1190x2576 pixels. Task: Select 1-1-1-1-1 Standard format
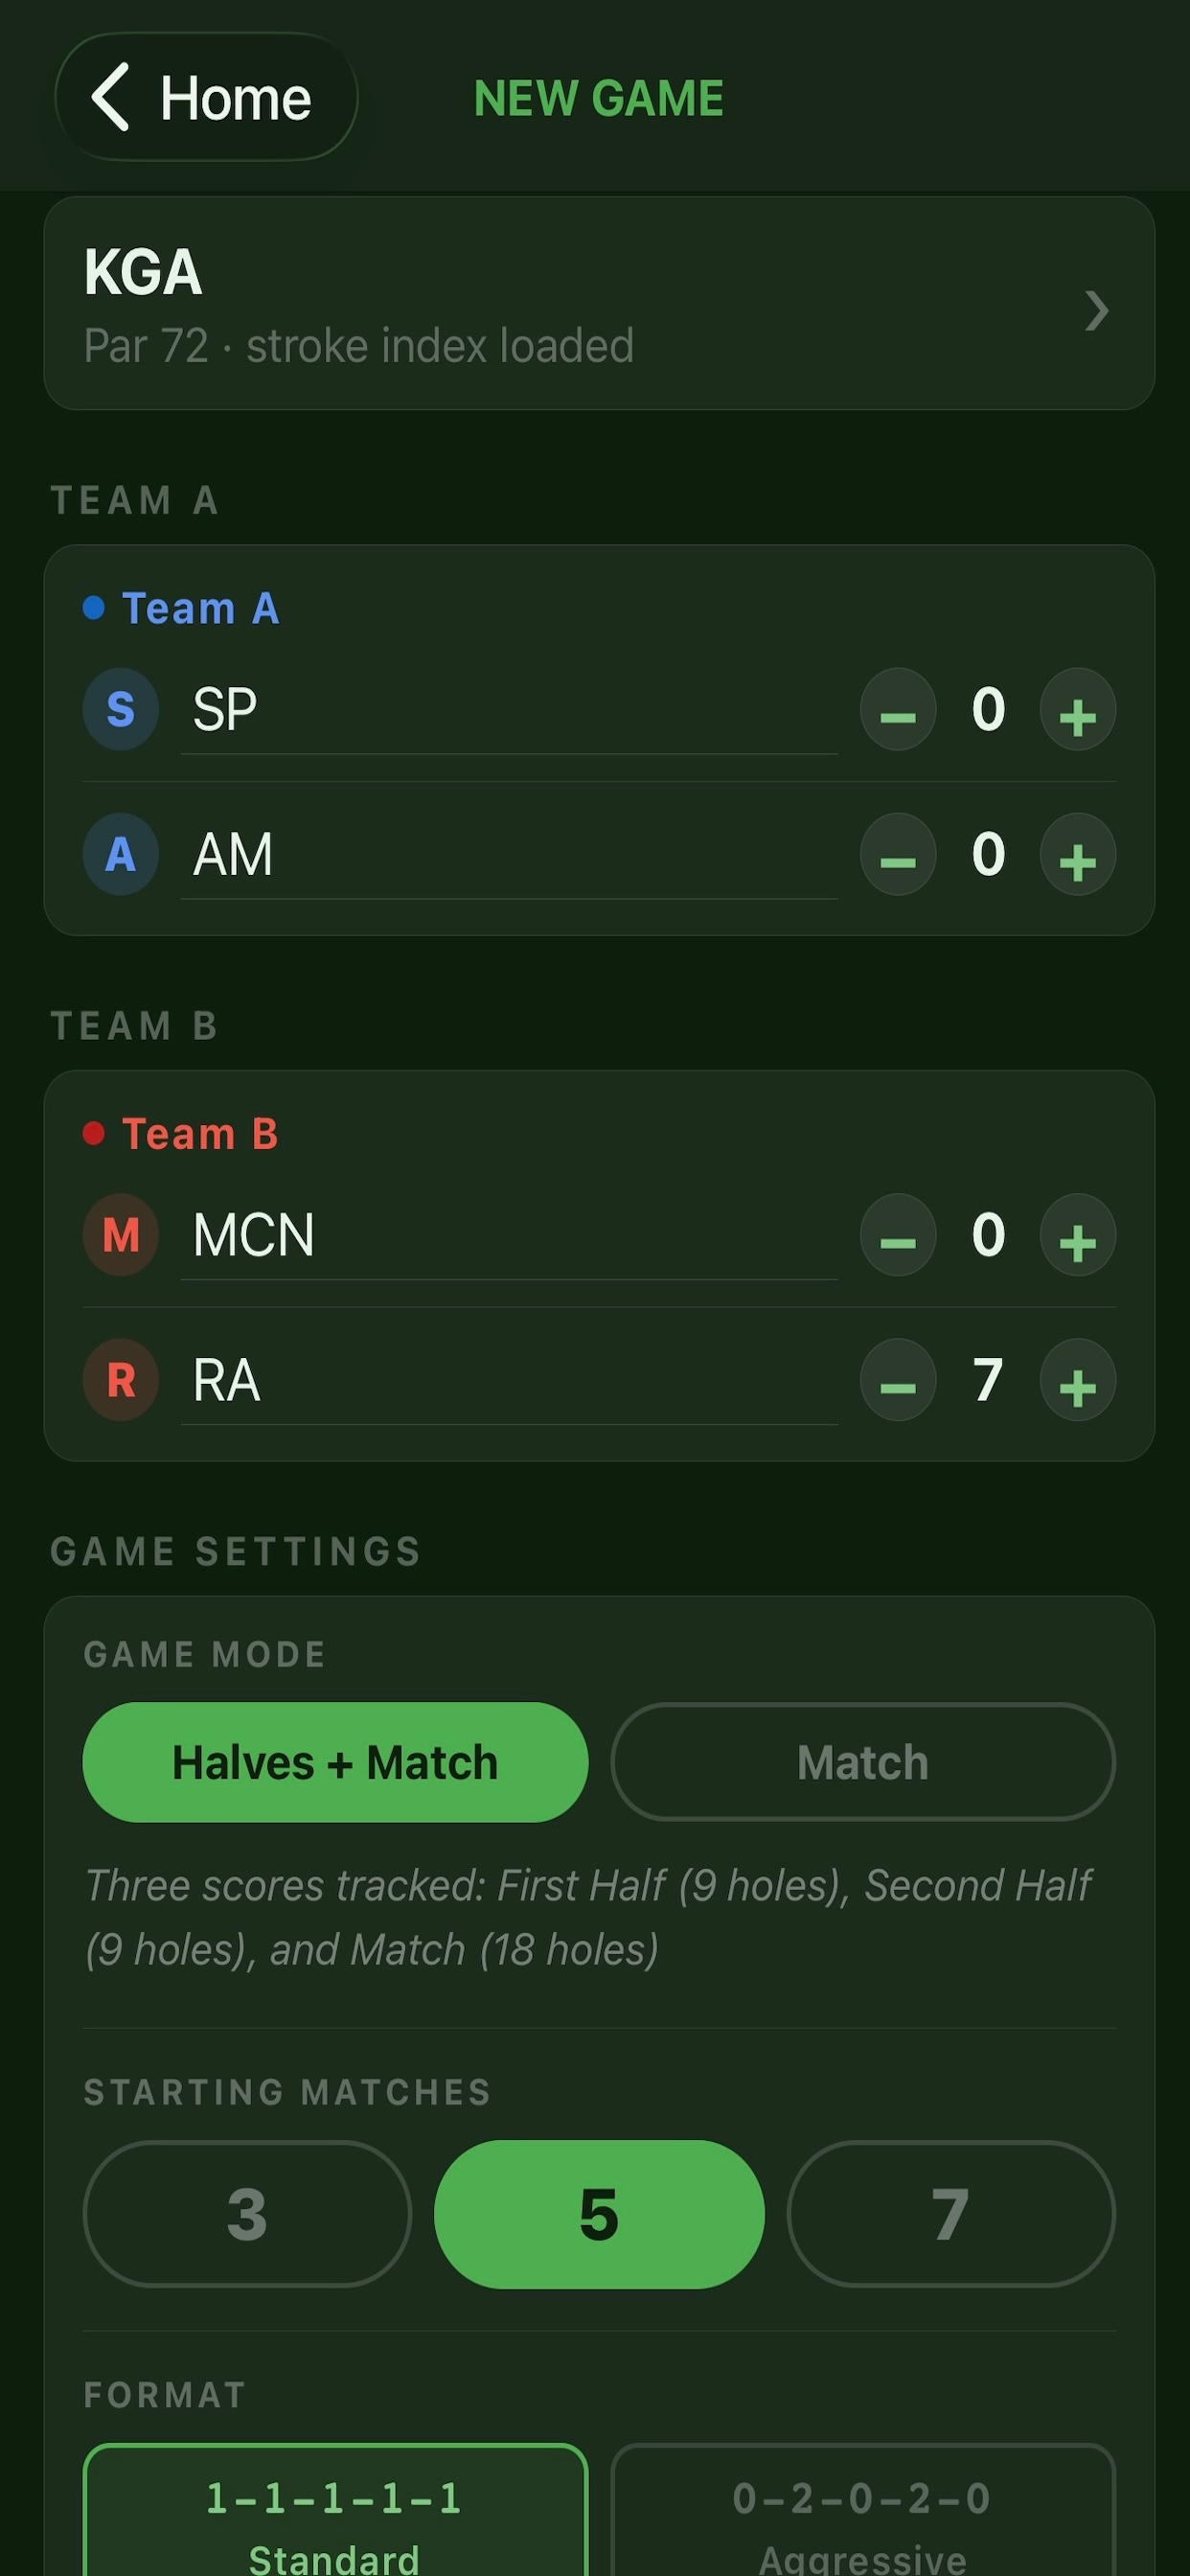pos(335,2510)
